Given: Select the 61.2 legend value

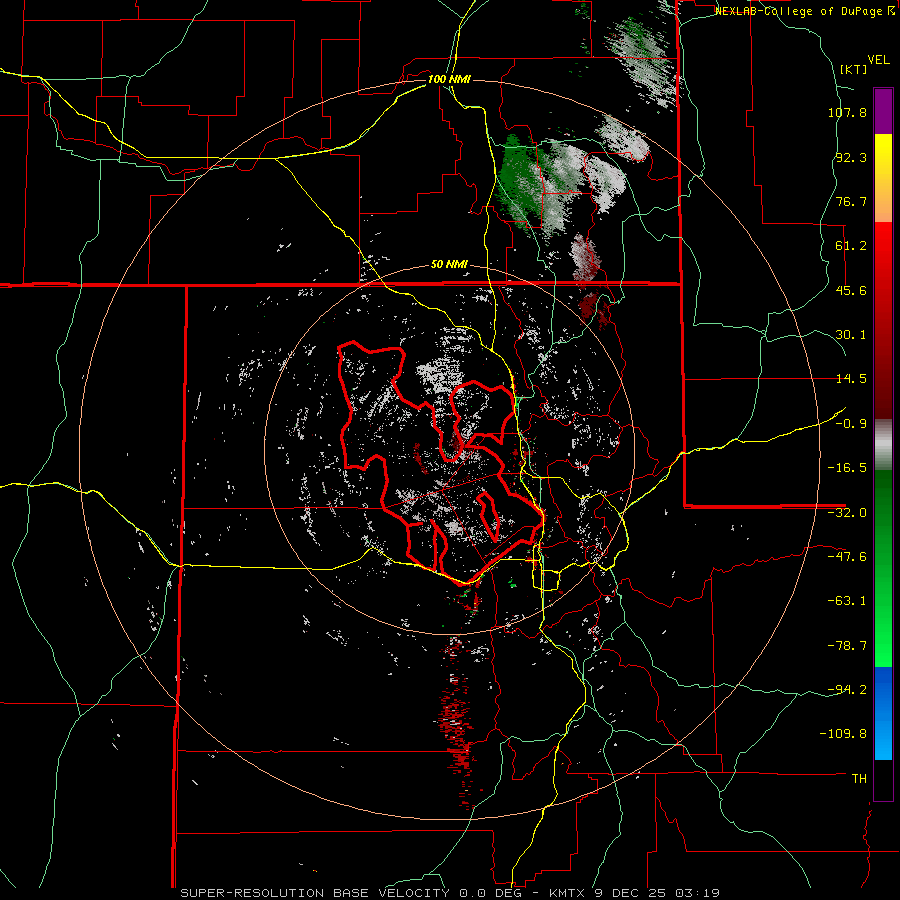Looking at the screenshot, I should pos(851,246).
